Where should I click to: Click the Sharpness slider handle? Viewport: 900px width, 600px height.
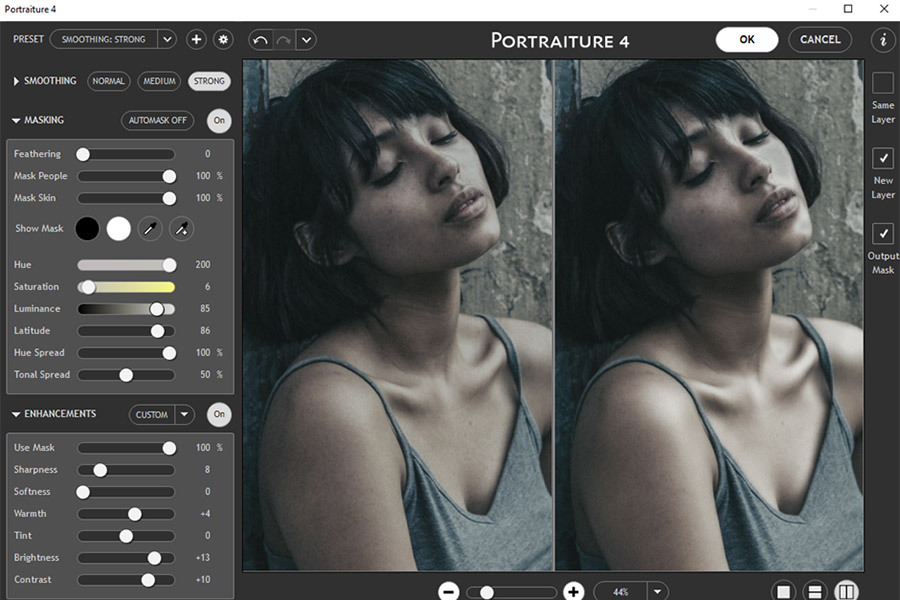pos(100,470)
